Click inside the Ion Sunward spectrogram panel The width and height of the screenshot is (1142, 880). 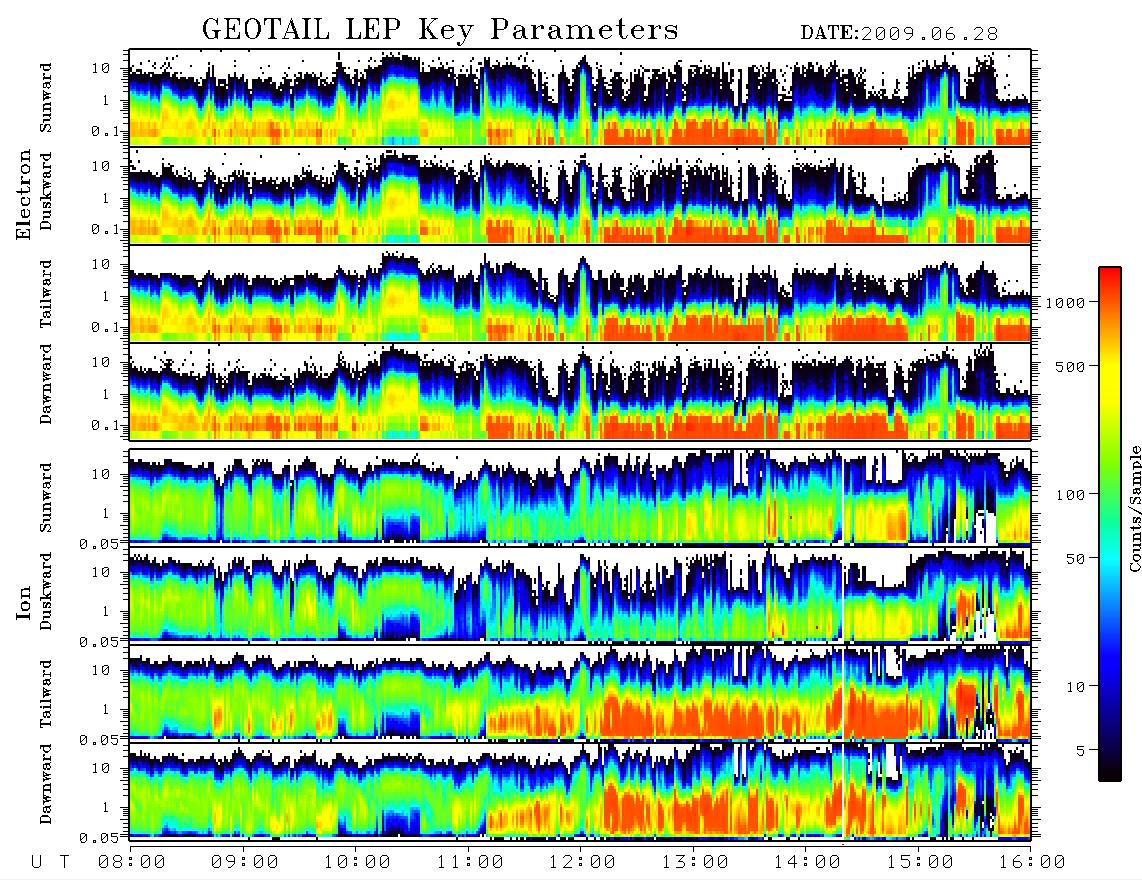pyautogui.click(x=580, y=497)
